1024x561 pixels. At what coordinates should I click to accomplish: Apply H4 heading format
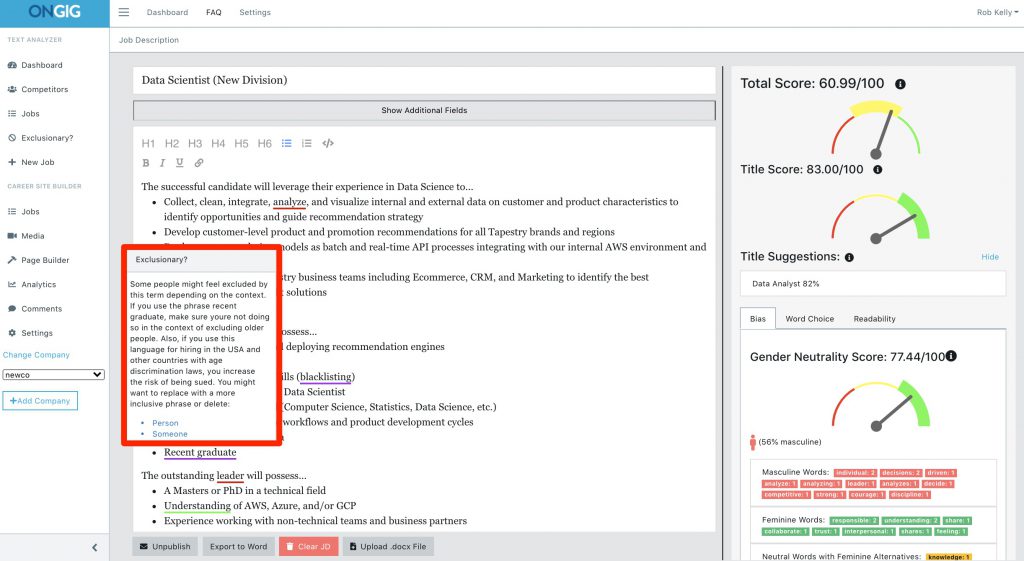[218, 144]
